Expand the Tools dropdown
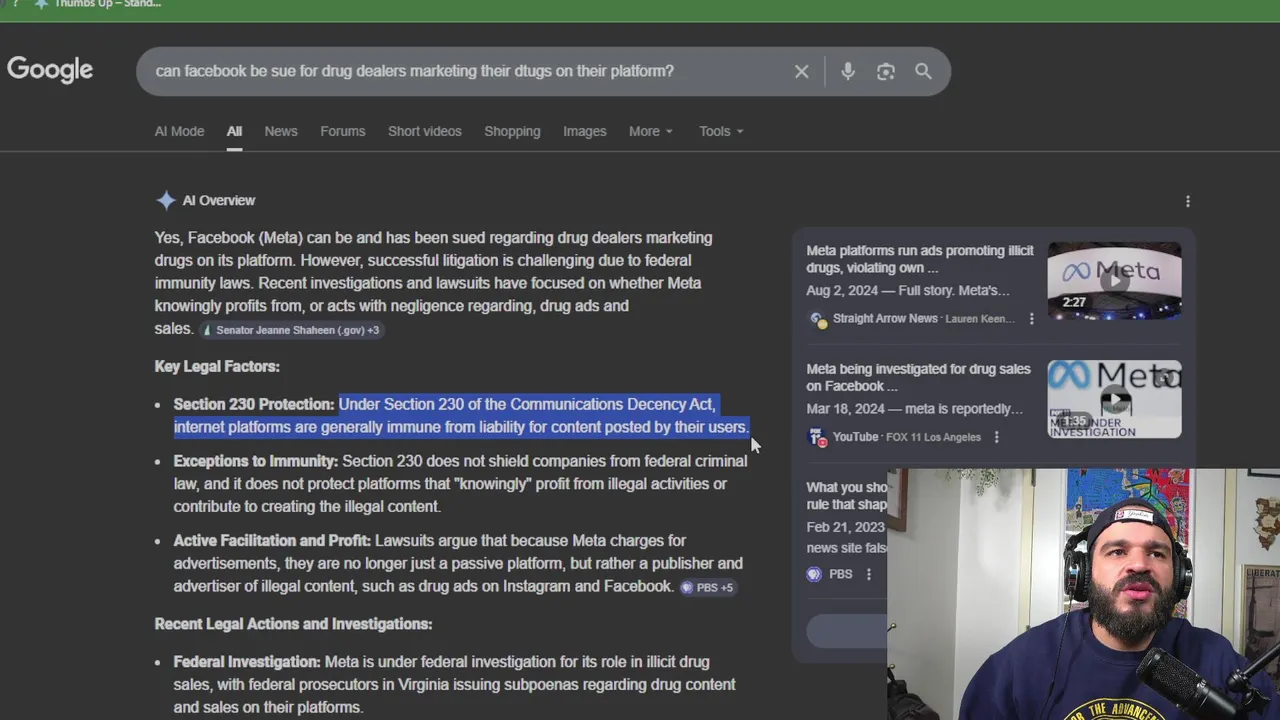1280x720 pixels. [x=721, y=131]
